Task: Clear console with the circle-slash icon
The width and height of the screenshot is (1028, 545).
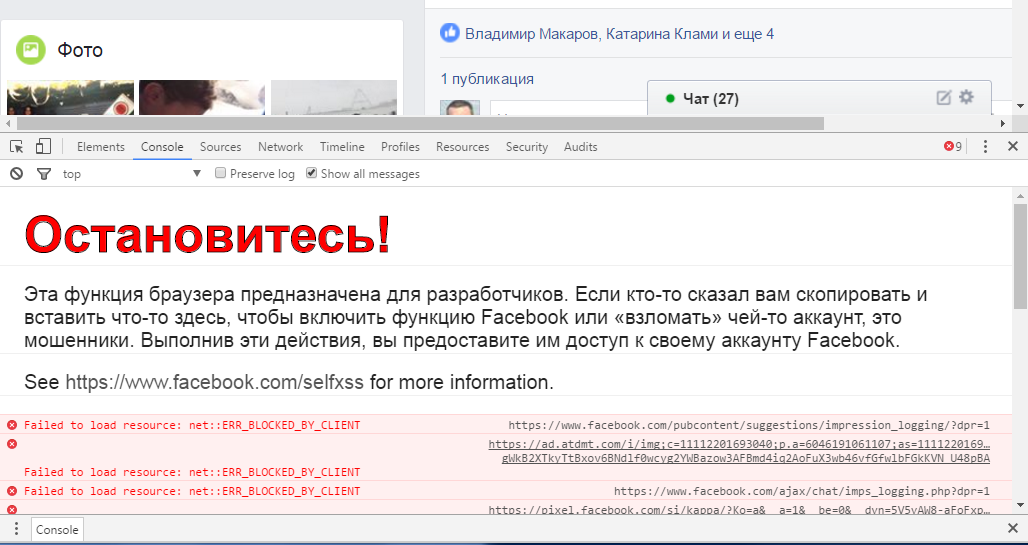Action: (16, 174)
